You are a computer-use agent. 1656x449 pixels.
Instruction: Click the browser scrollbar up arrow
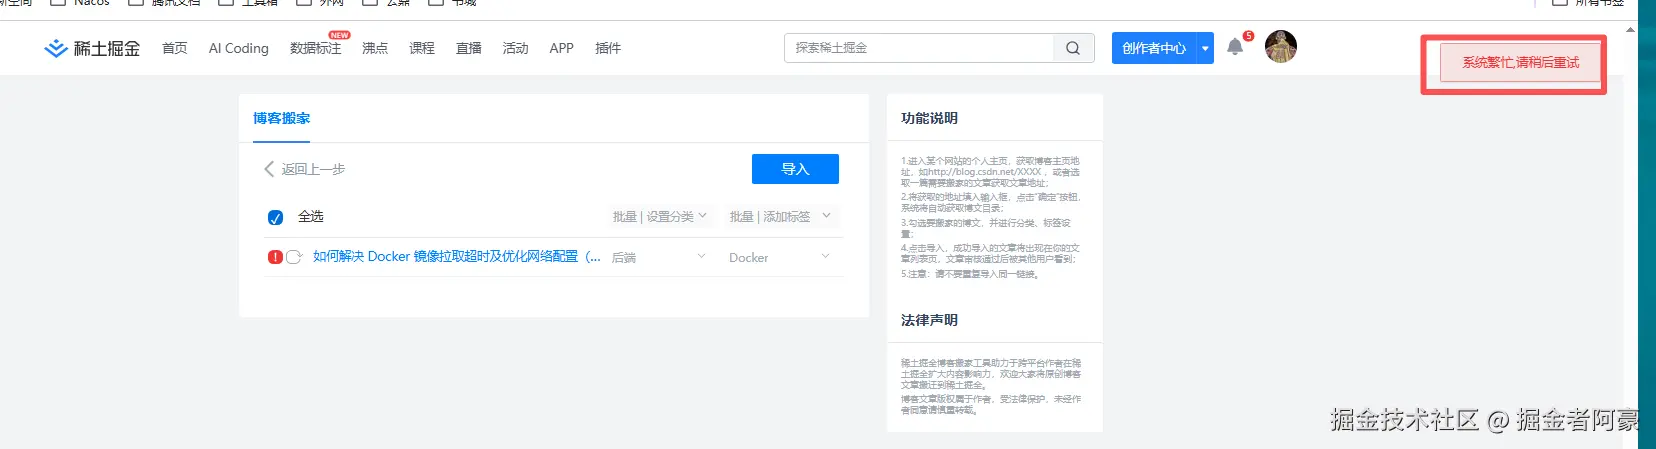click(1631, 30)
